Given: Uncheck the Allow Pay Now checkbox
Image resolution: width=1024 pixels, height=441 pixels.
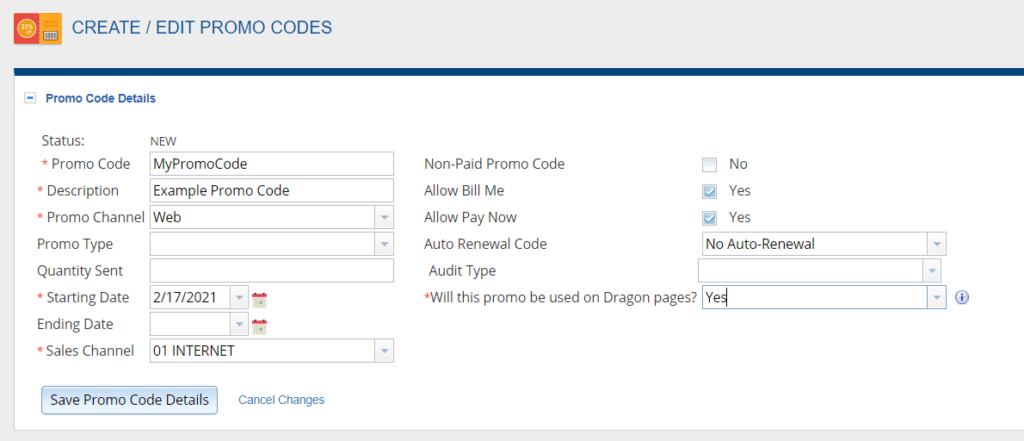Looking at the screenshot, I should 710,218.
